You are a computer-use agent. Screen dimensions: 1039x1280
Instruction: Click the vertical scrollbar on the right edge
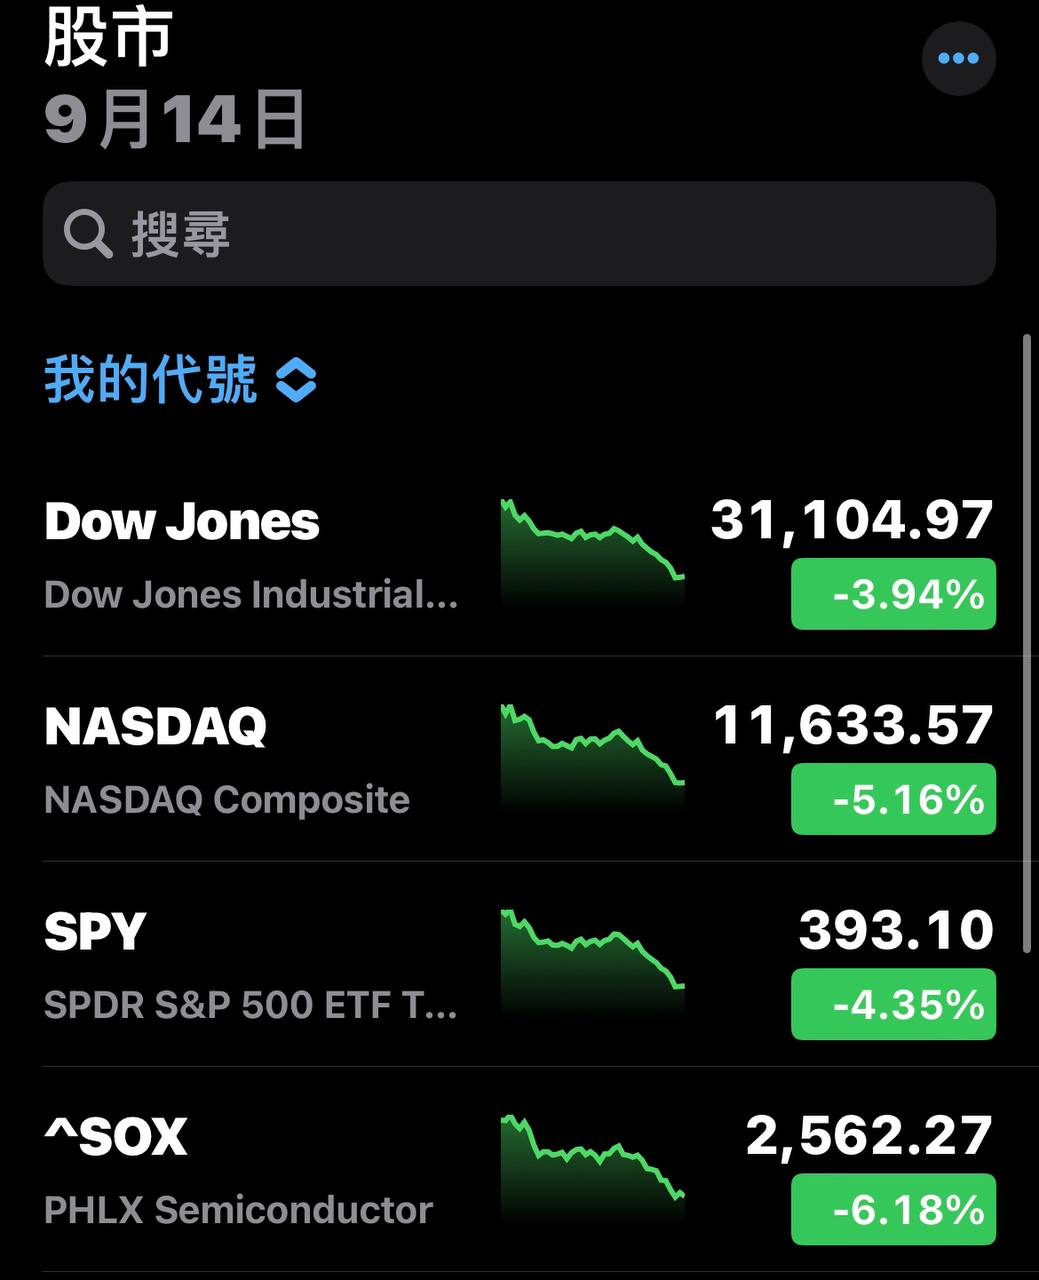pos(1027,643)
